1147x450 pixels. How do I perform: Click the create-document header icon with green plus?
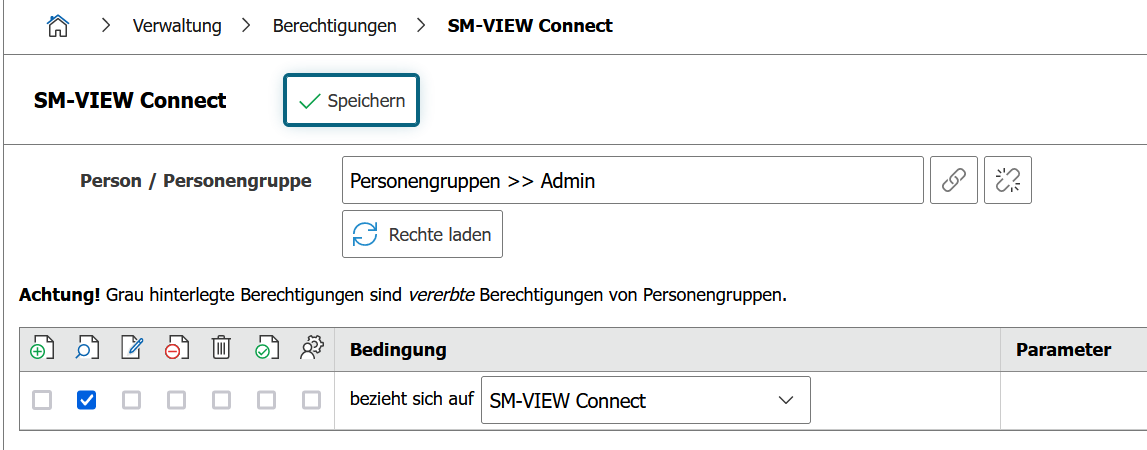click(42, 349)
